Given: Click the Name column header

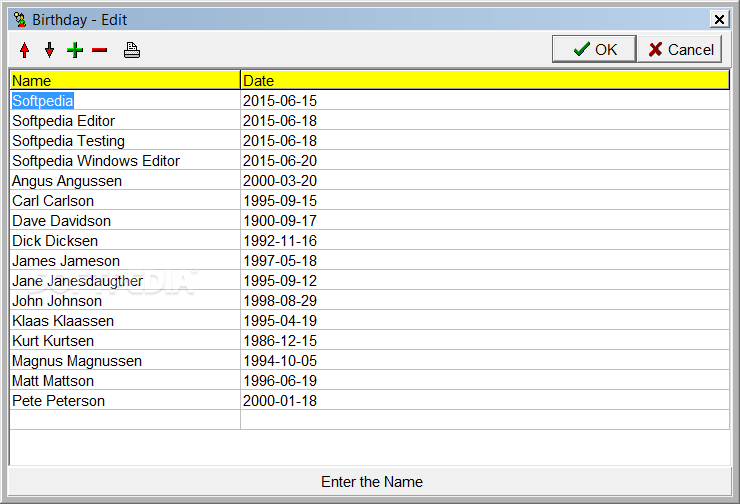Looking at the screenshot, I should [x=125, y=80].
